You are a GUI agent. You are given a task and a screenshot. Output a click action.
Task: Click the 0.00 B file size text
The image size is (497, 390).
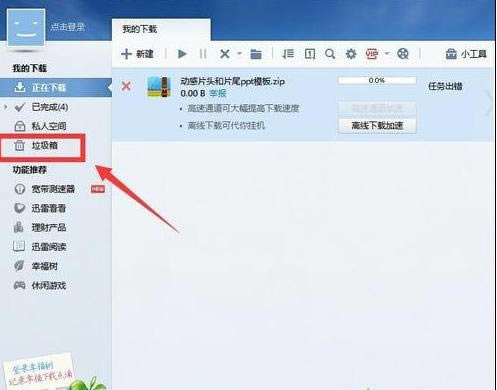pyautogui.click(x=193, y=93)
